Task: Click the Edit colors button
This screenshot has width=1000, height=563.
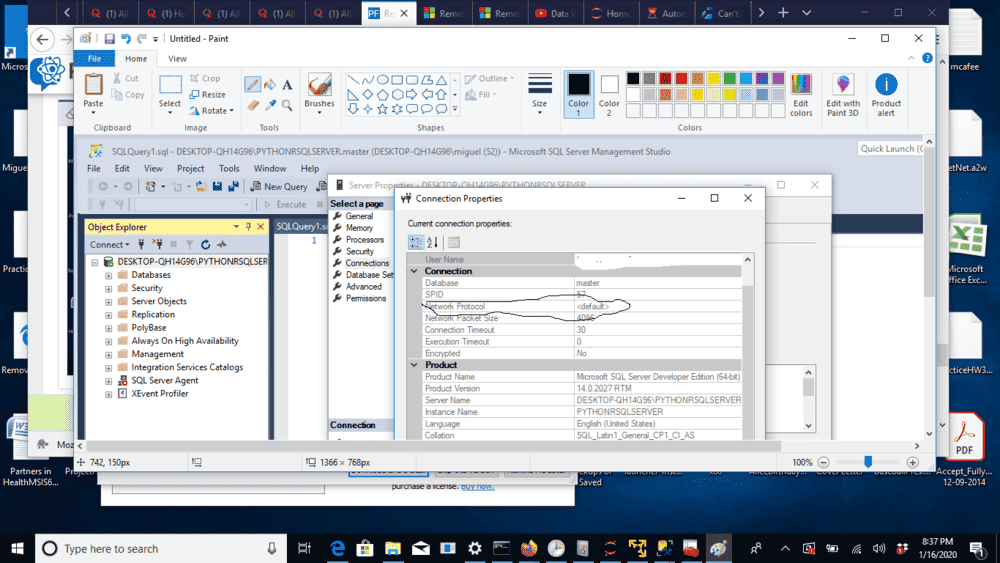Action: coord(801,95)
